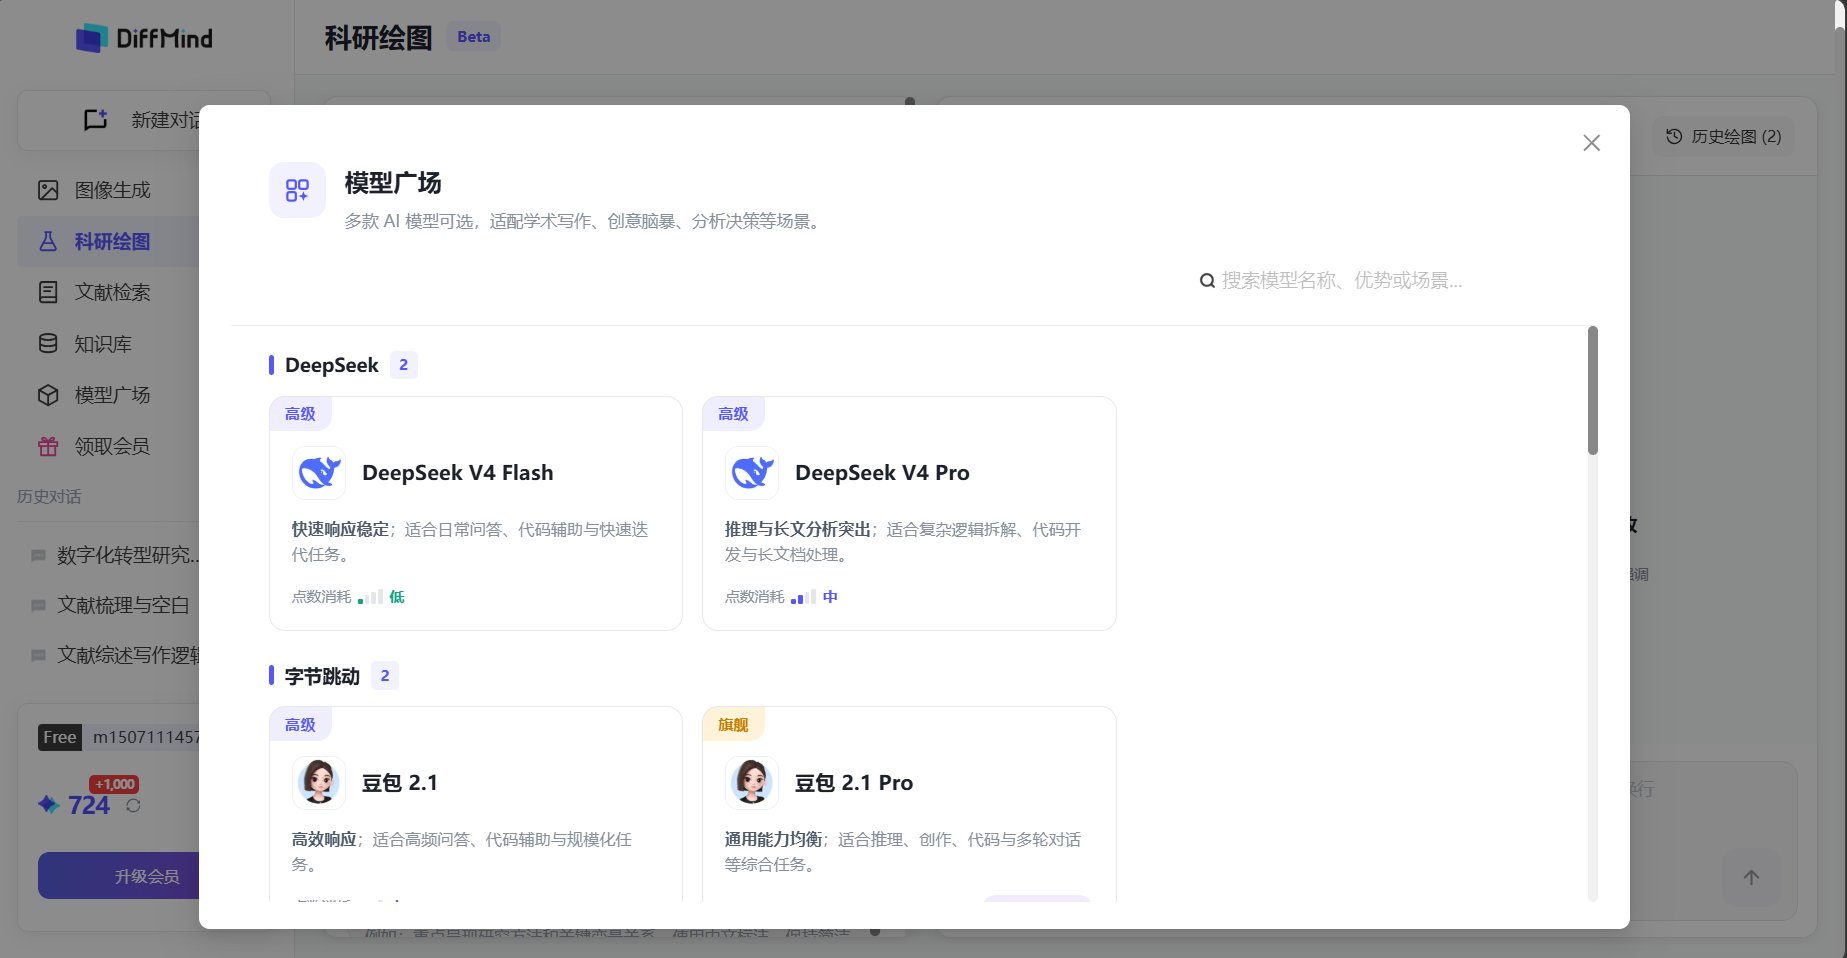Click the 724 points balance
This screenshot has height=958, width=1847.
click(89, 805)
